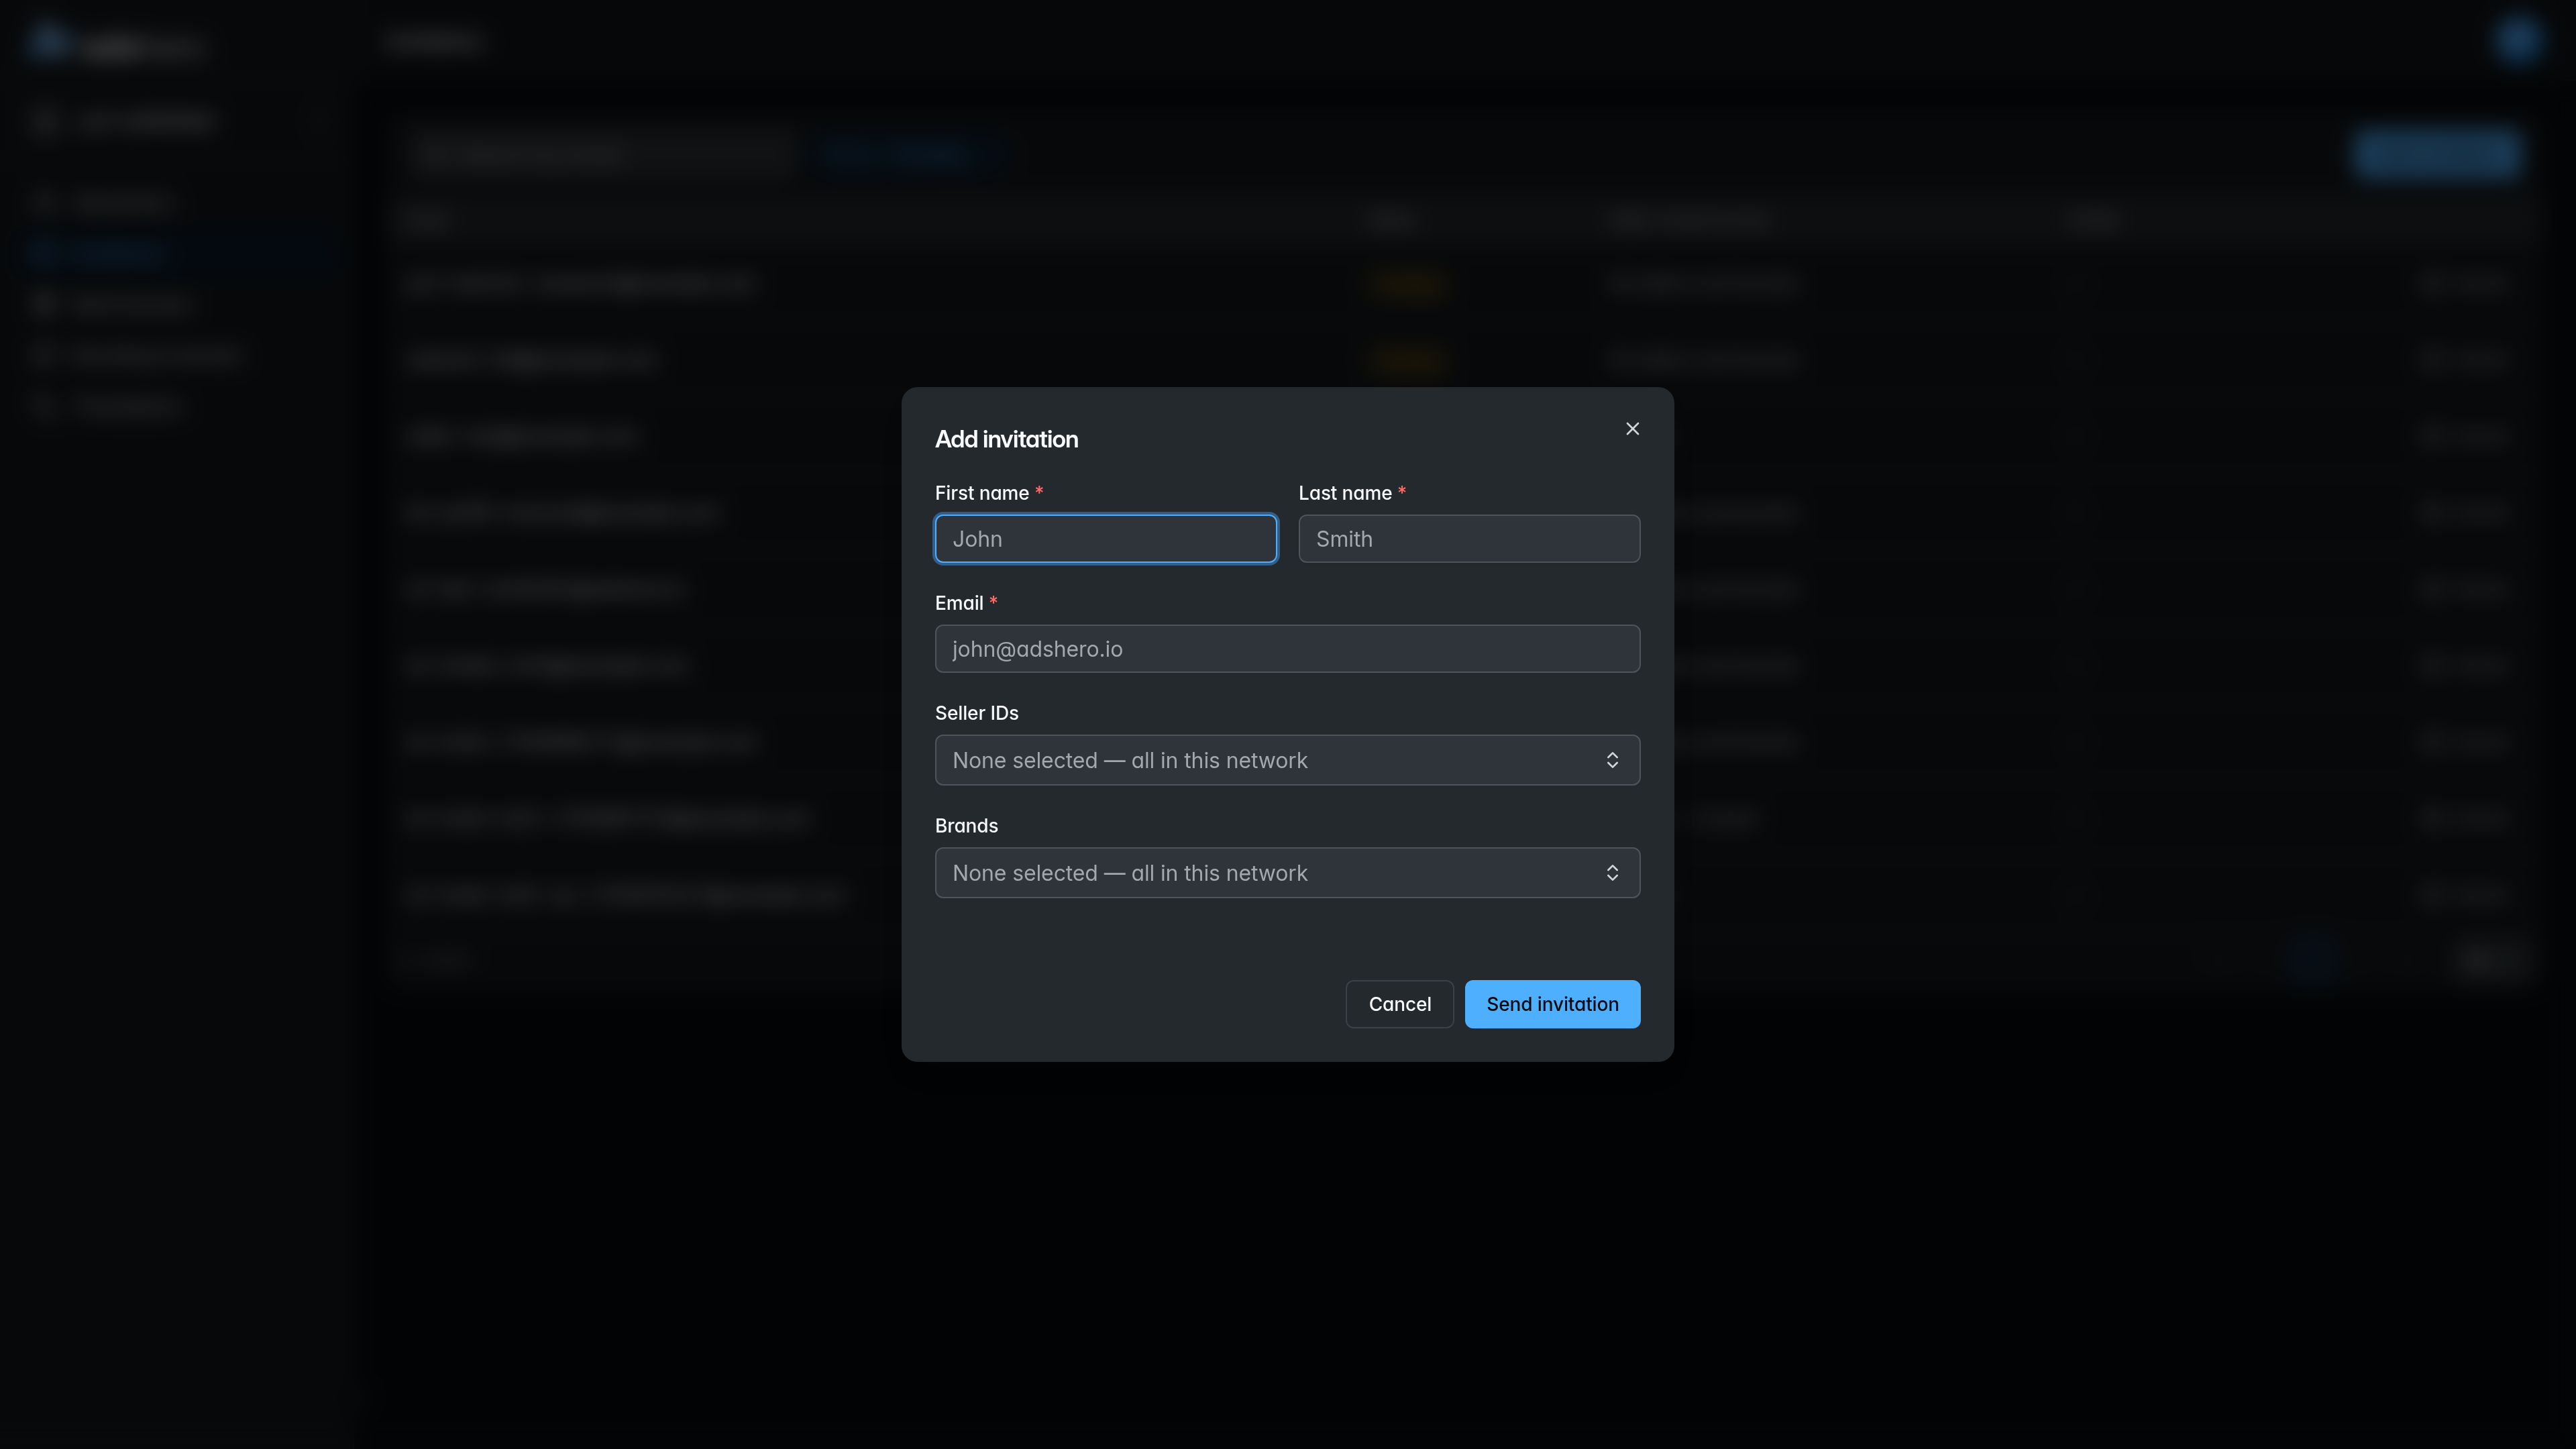Click the blurred blue button behind the dialog
The width and height of the screenshot is (2576, 1449).
click(2436, 153)
